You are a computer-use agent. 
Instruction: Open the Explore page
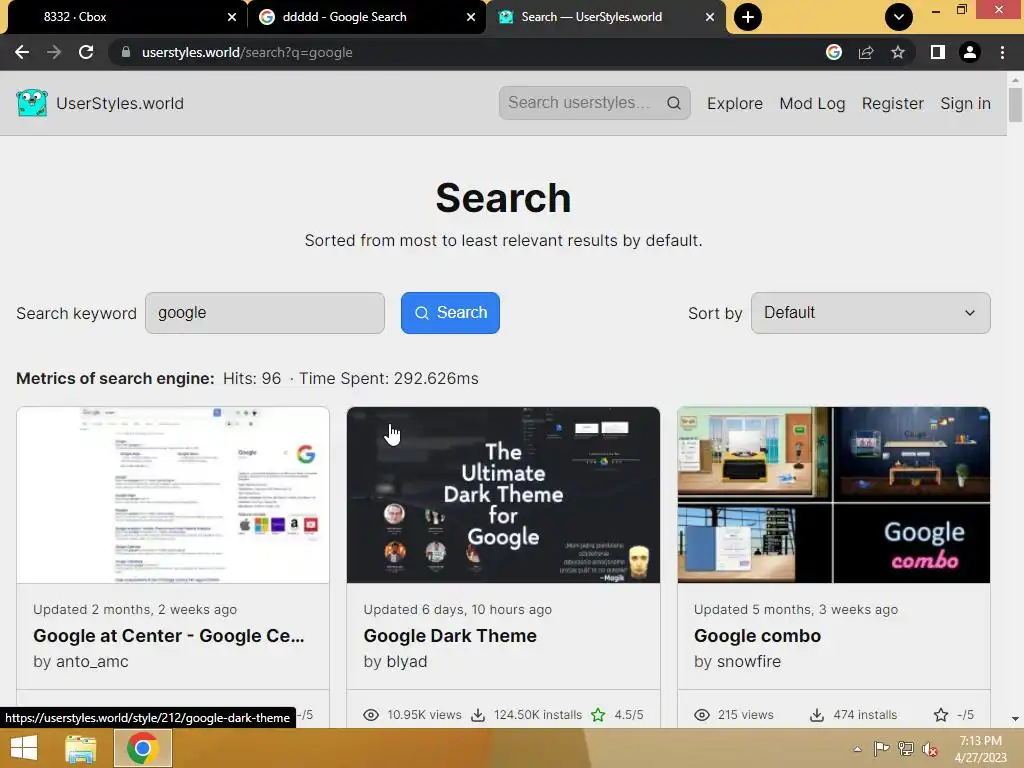pyautogui.click(x=735, y=103)
